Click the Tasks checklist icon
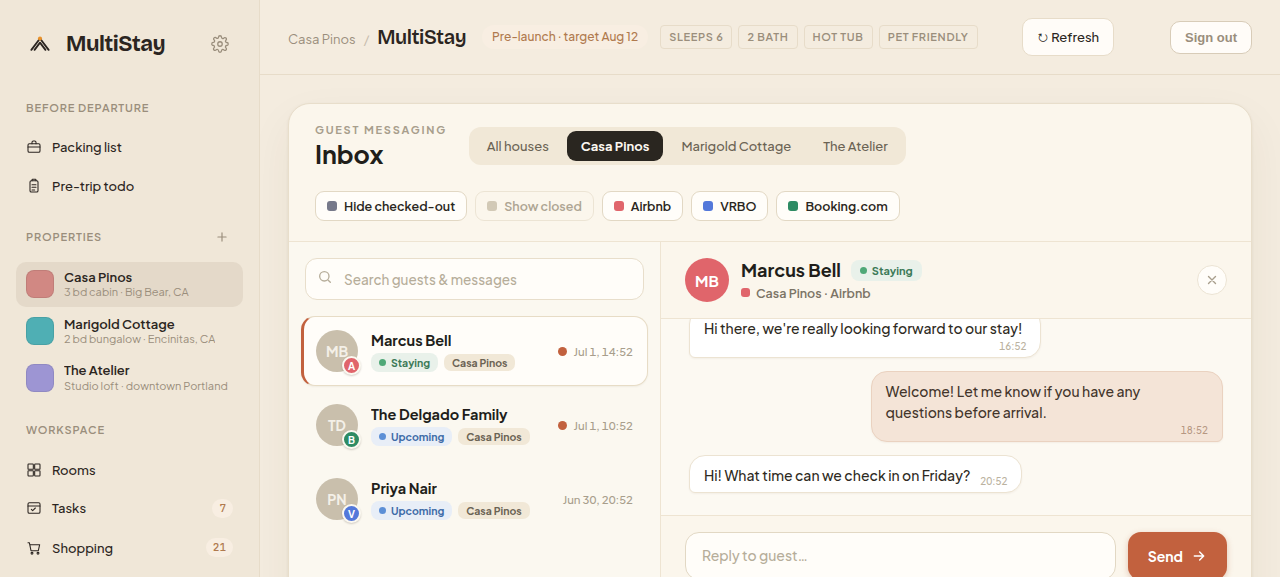Viewport: 1280px width, 577px height. pos(34,508)
